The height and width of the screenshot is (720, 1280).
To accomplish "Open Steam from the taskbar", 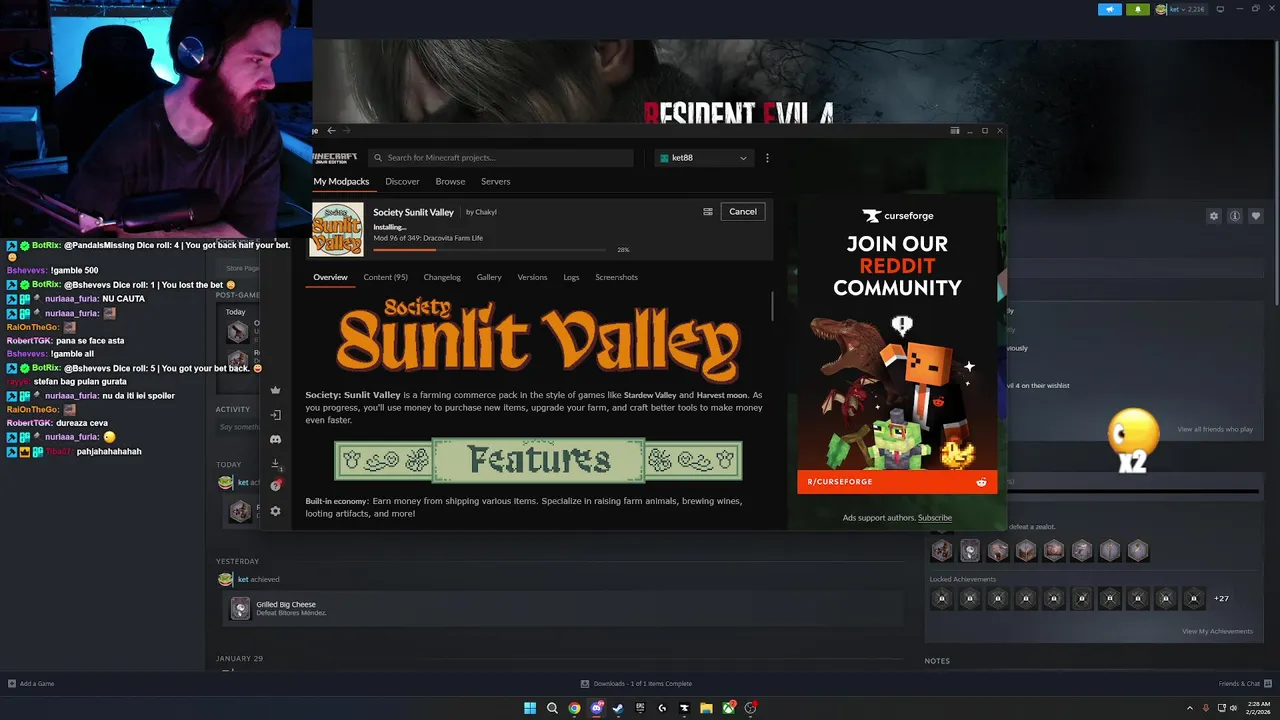I will tap(618, 708).
